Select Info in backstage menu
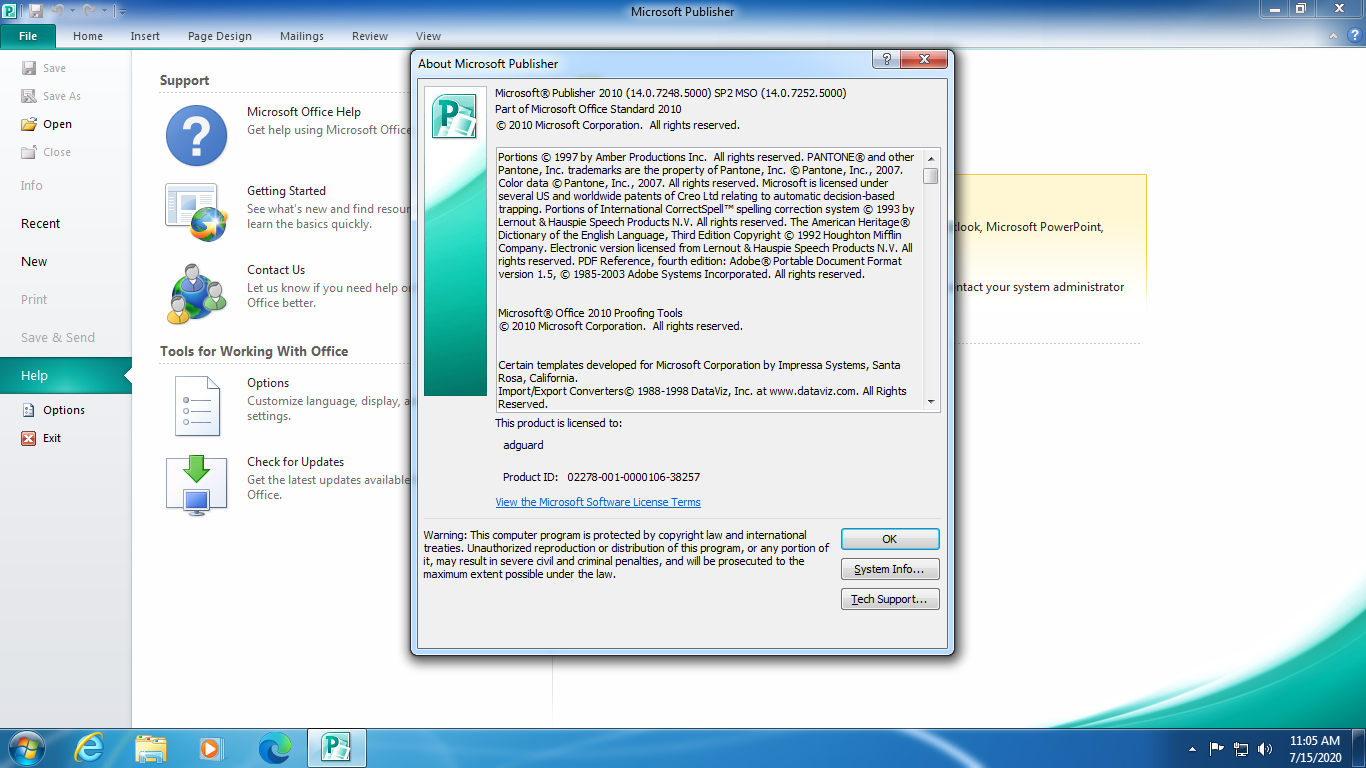 pyautogui.click(x=66, y=185)
